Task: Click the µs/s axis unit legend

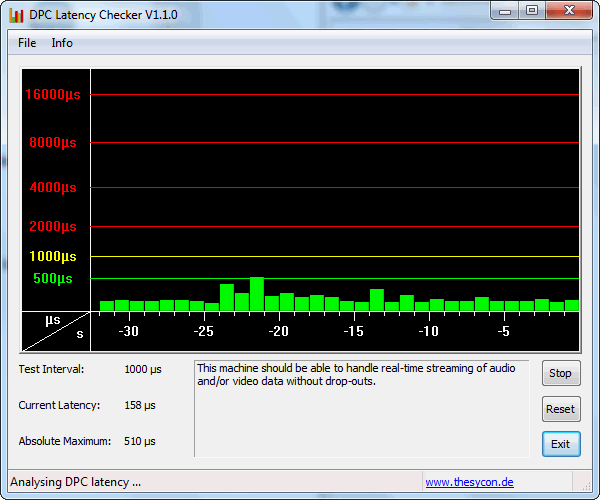Action: pyautogui.click(x=56, y=331)
